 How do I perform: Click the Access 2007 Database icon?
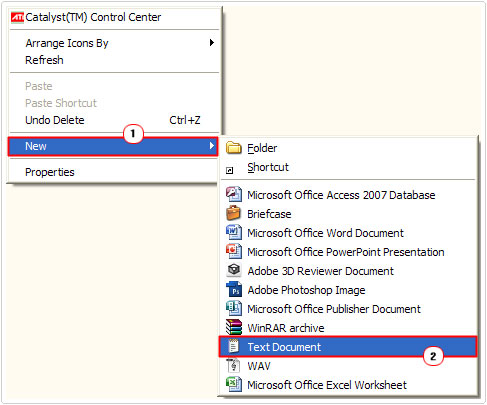click(234, 194)
